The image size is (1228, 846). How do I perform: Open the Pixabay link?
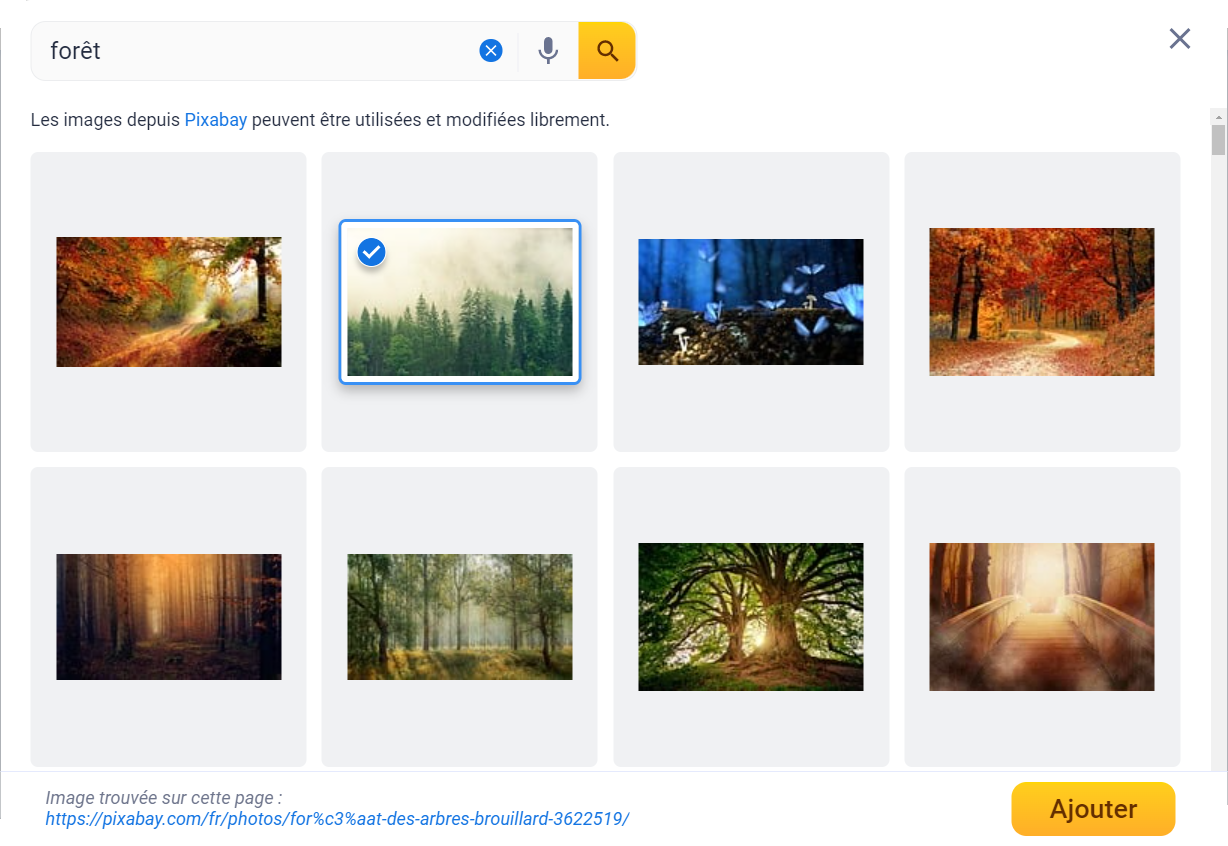[215, 120]
